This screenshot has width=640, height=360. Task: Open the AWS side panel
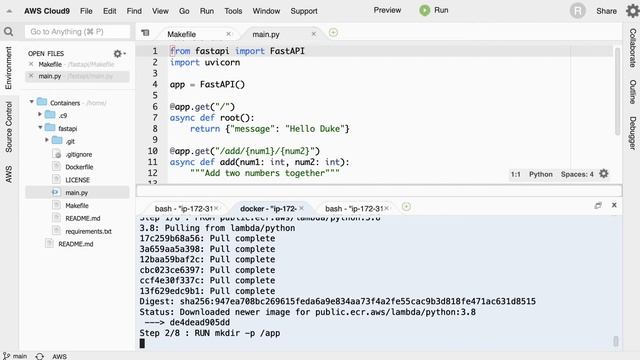click(9, 174)
